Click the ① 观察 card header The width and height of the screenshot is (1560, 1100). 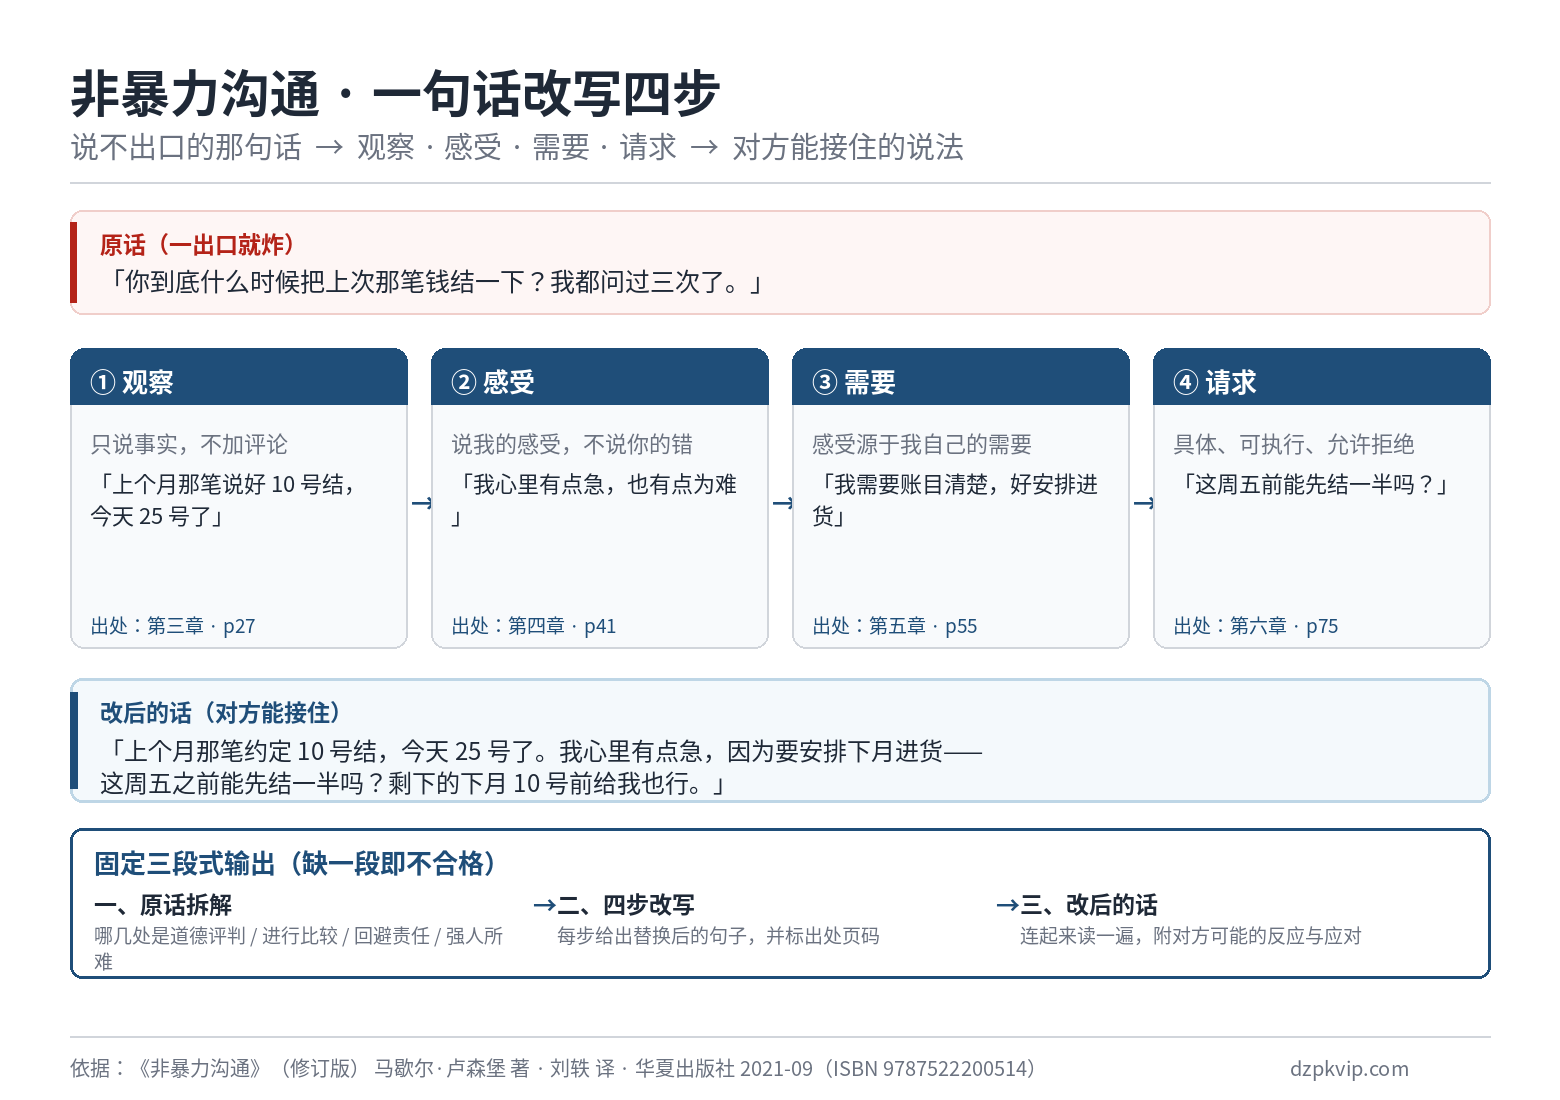(x=239, y=378)
